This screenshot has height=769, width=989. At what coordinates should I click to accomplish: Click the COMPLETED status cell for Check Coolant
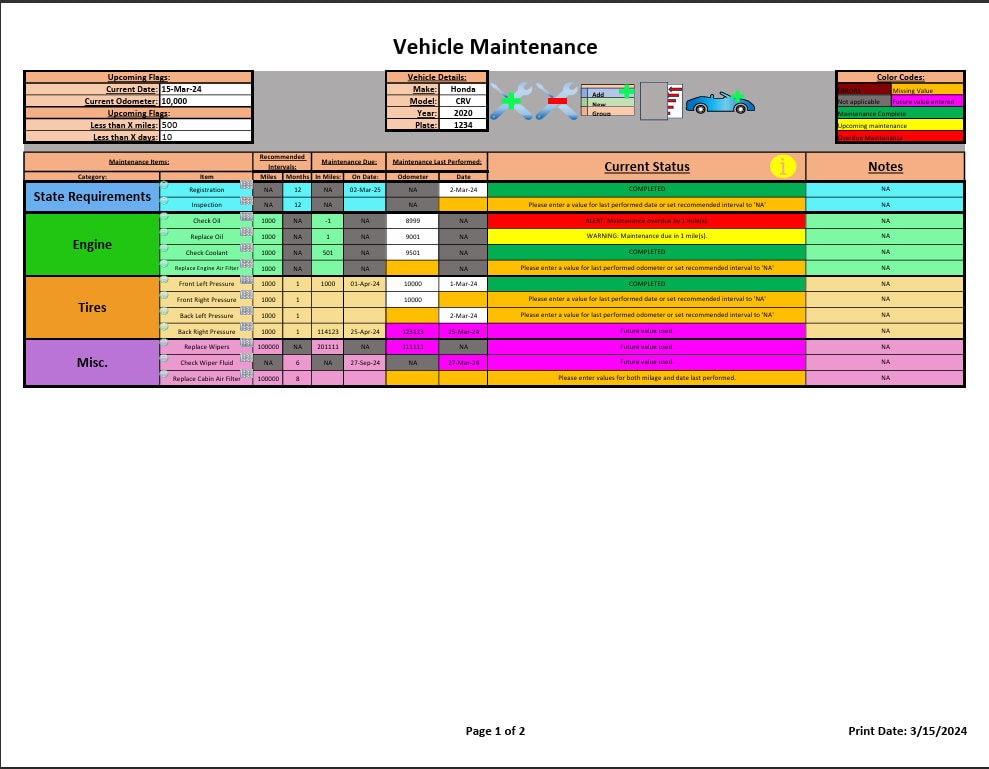pyautogui.click(x=647, y=252)
